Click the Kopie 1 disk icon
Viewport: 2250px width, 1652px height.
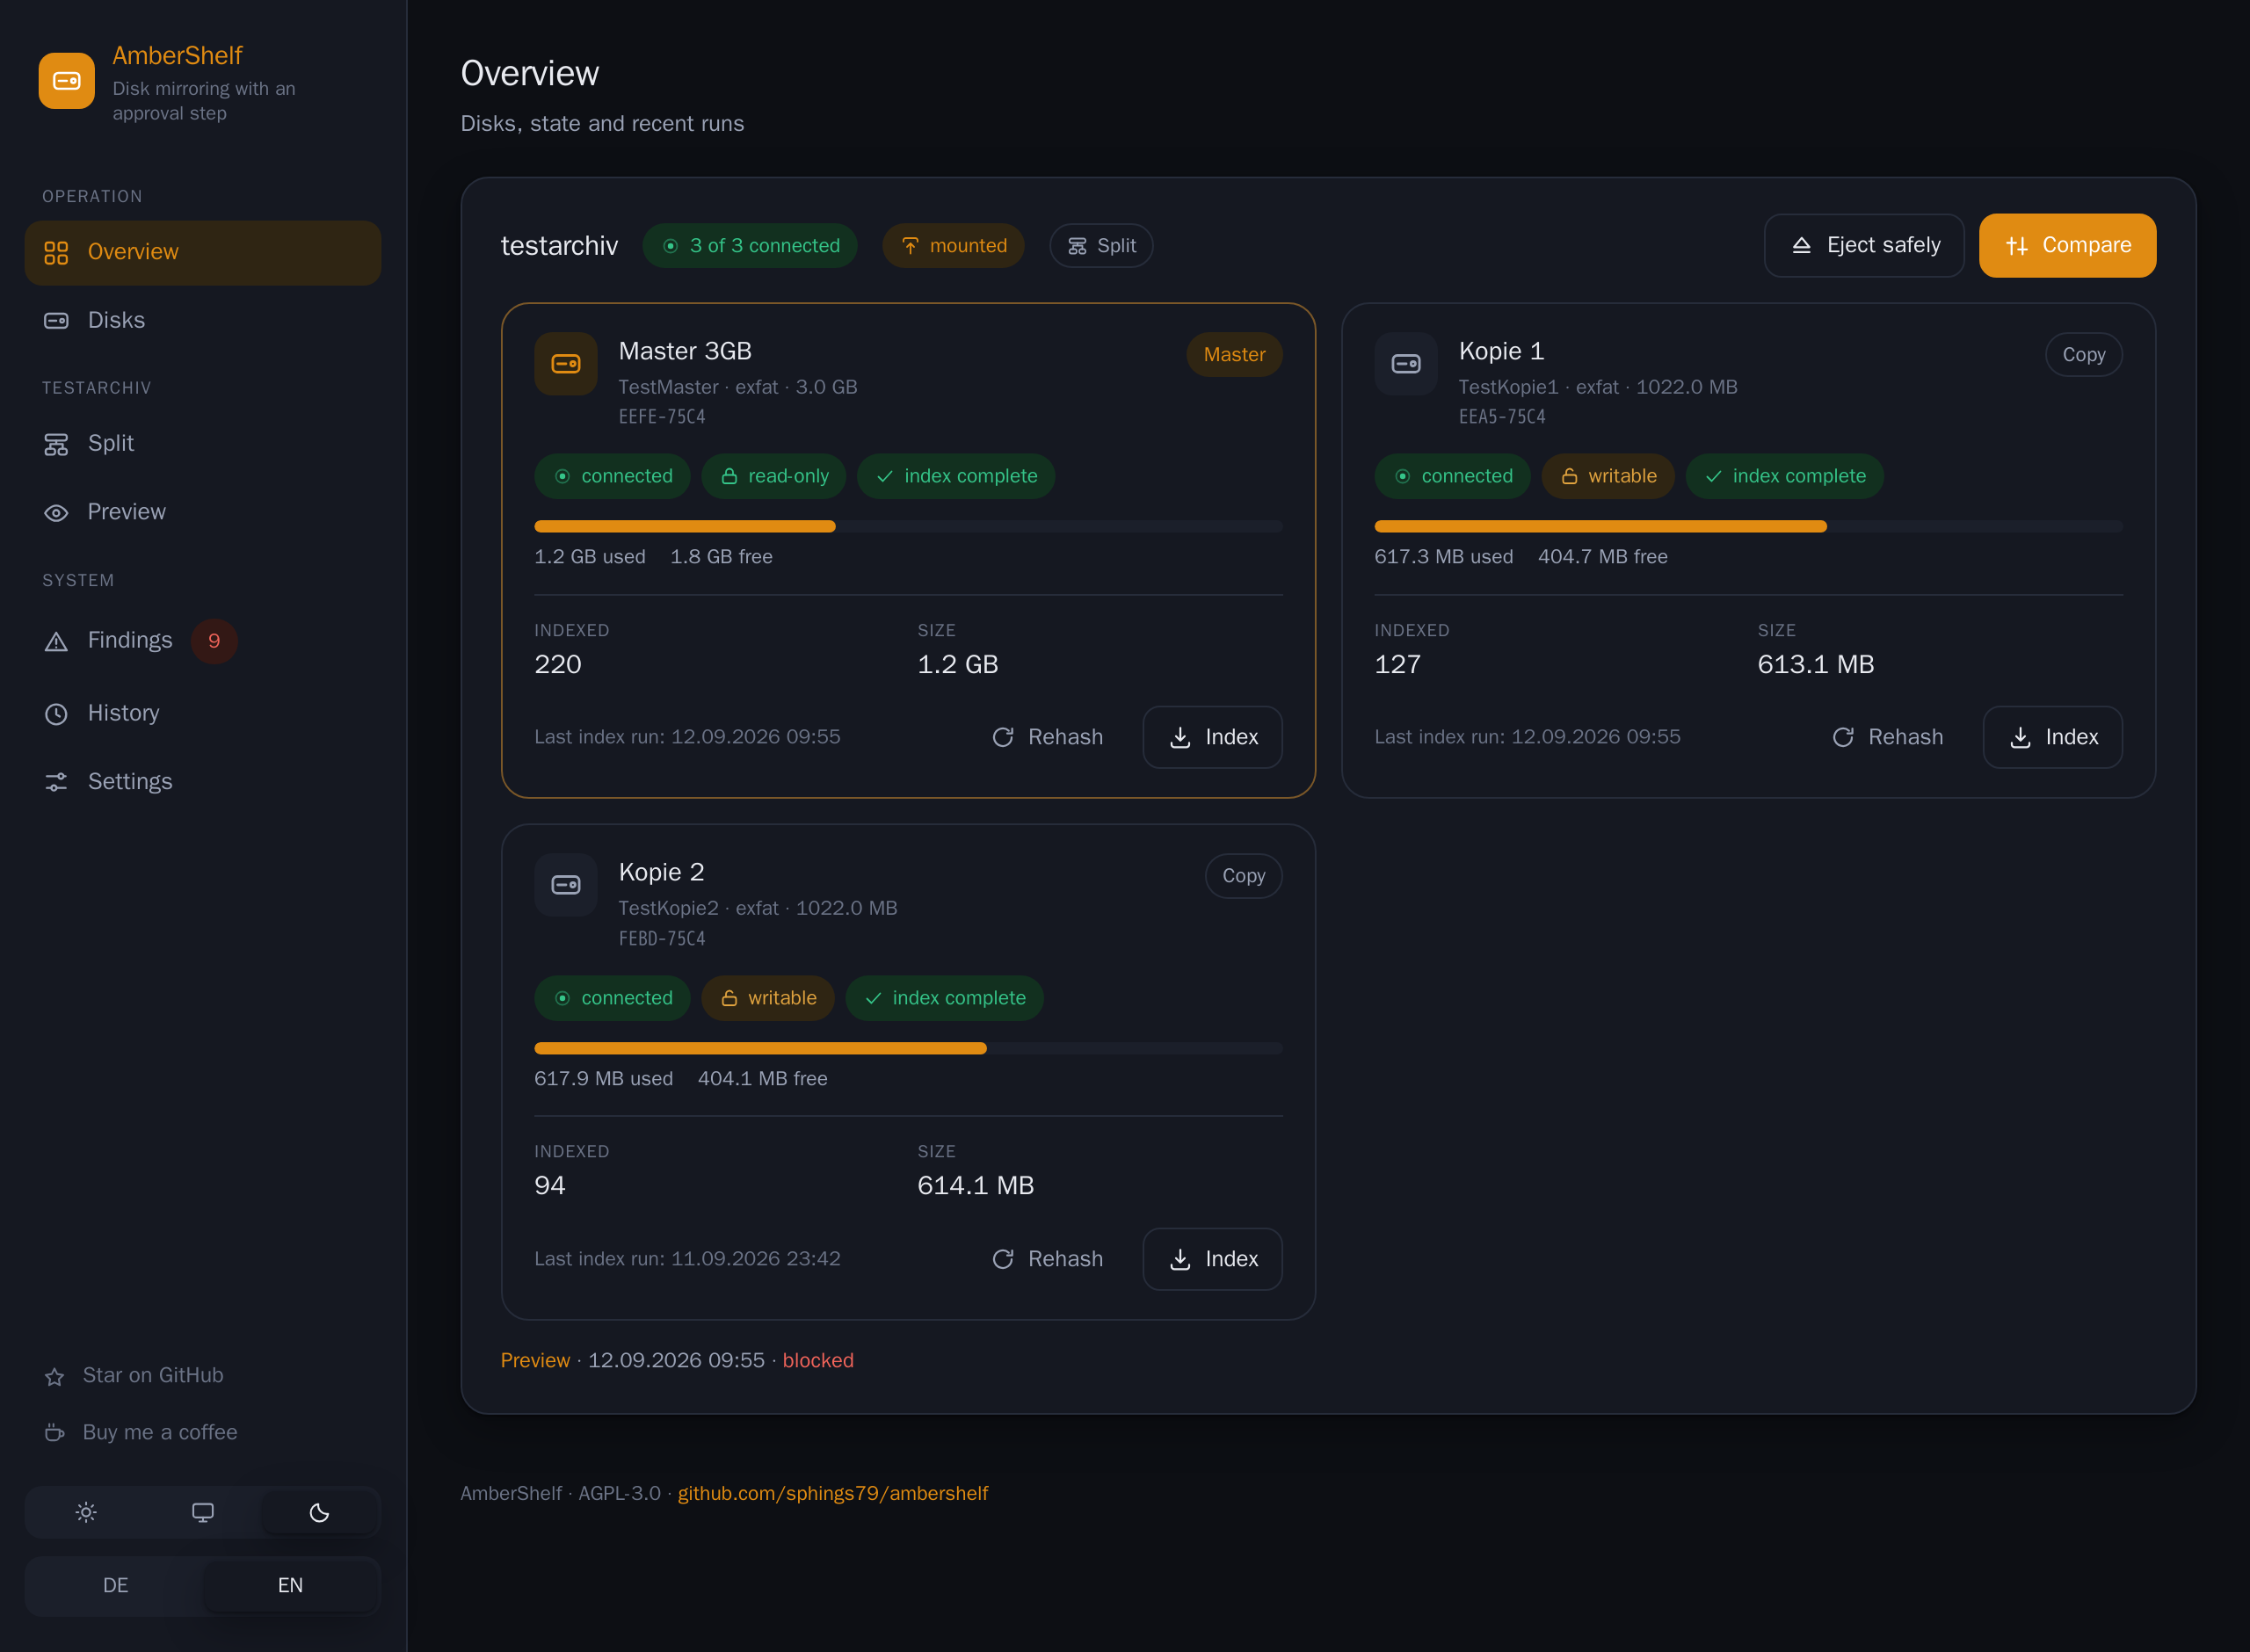(x=1406, y=364)
